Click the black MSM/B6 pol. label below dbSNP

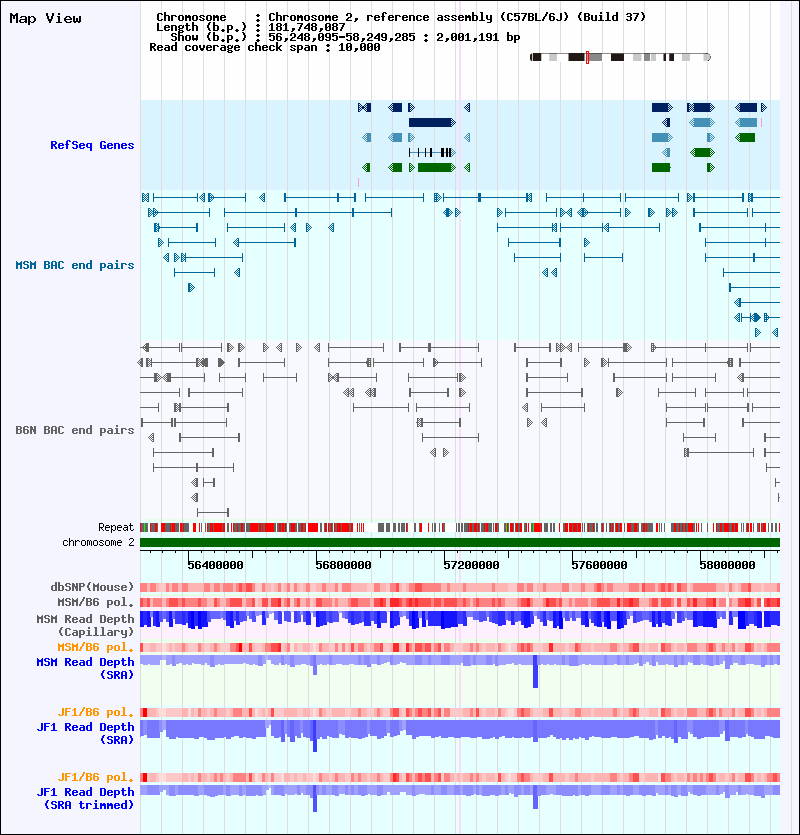96,602
